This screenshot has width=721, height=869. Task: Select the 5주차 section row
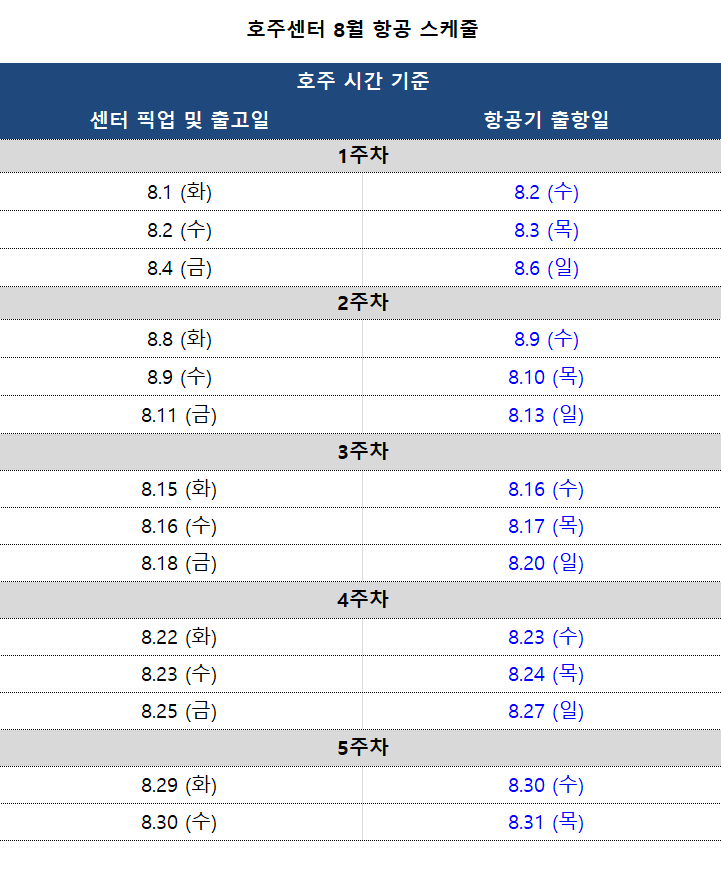point(360,748)
